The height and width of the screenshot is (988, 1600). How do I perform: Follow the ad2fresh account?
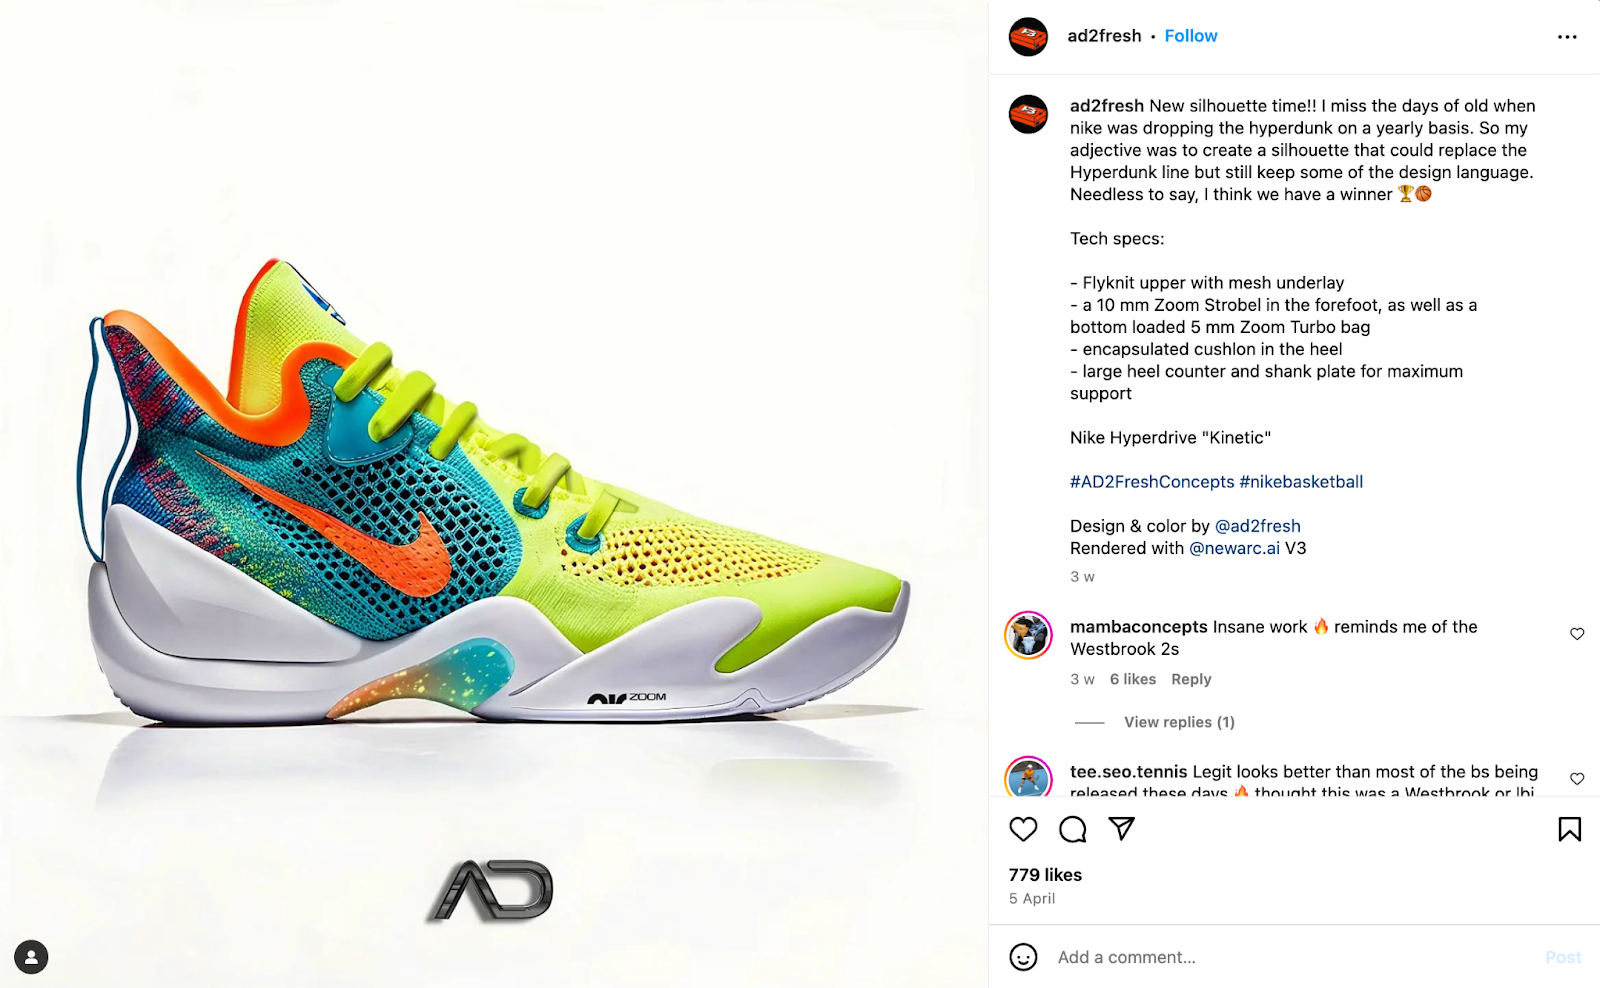1190,36
